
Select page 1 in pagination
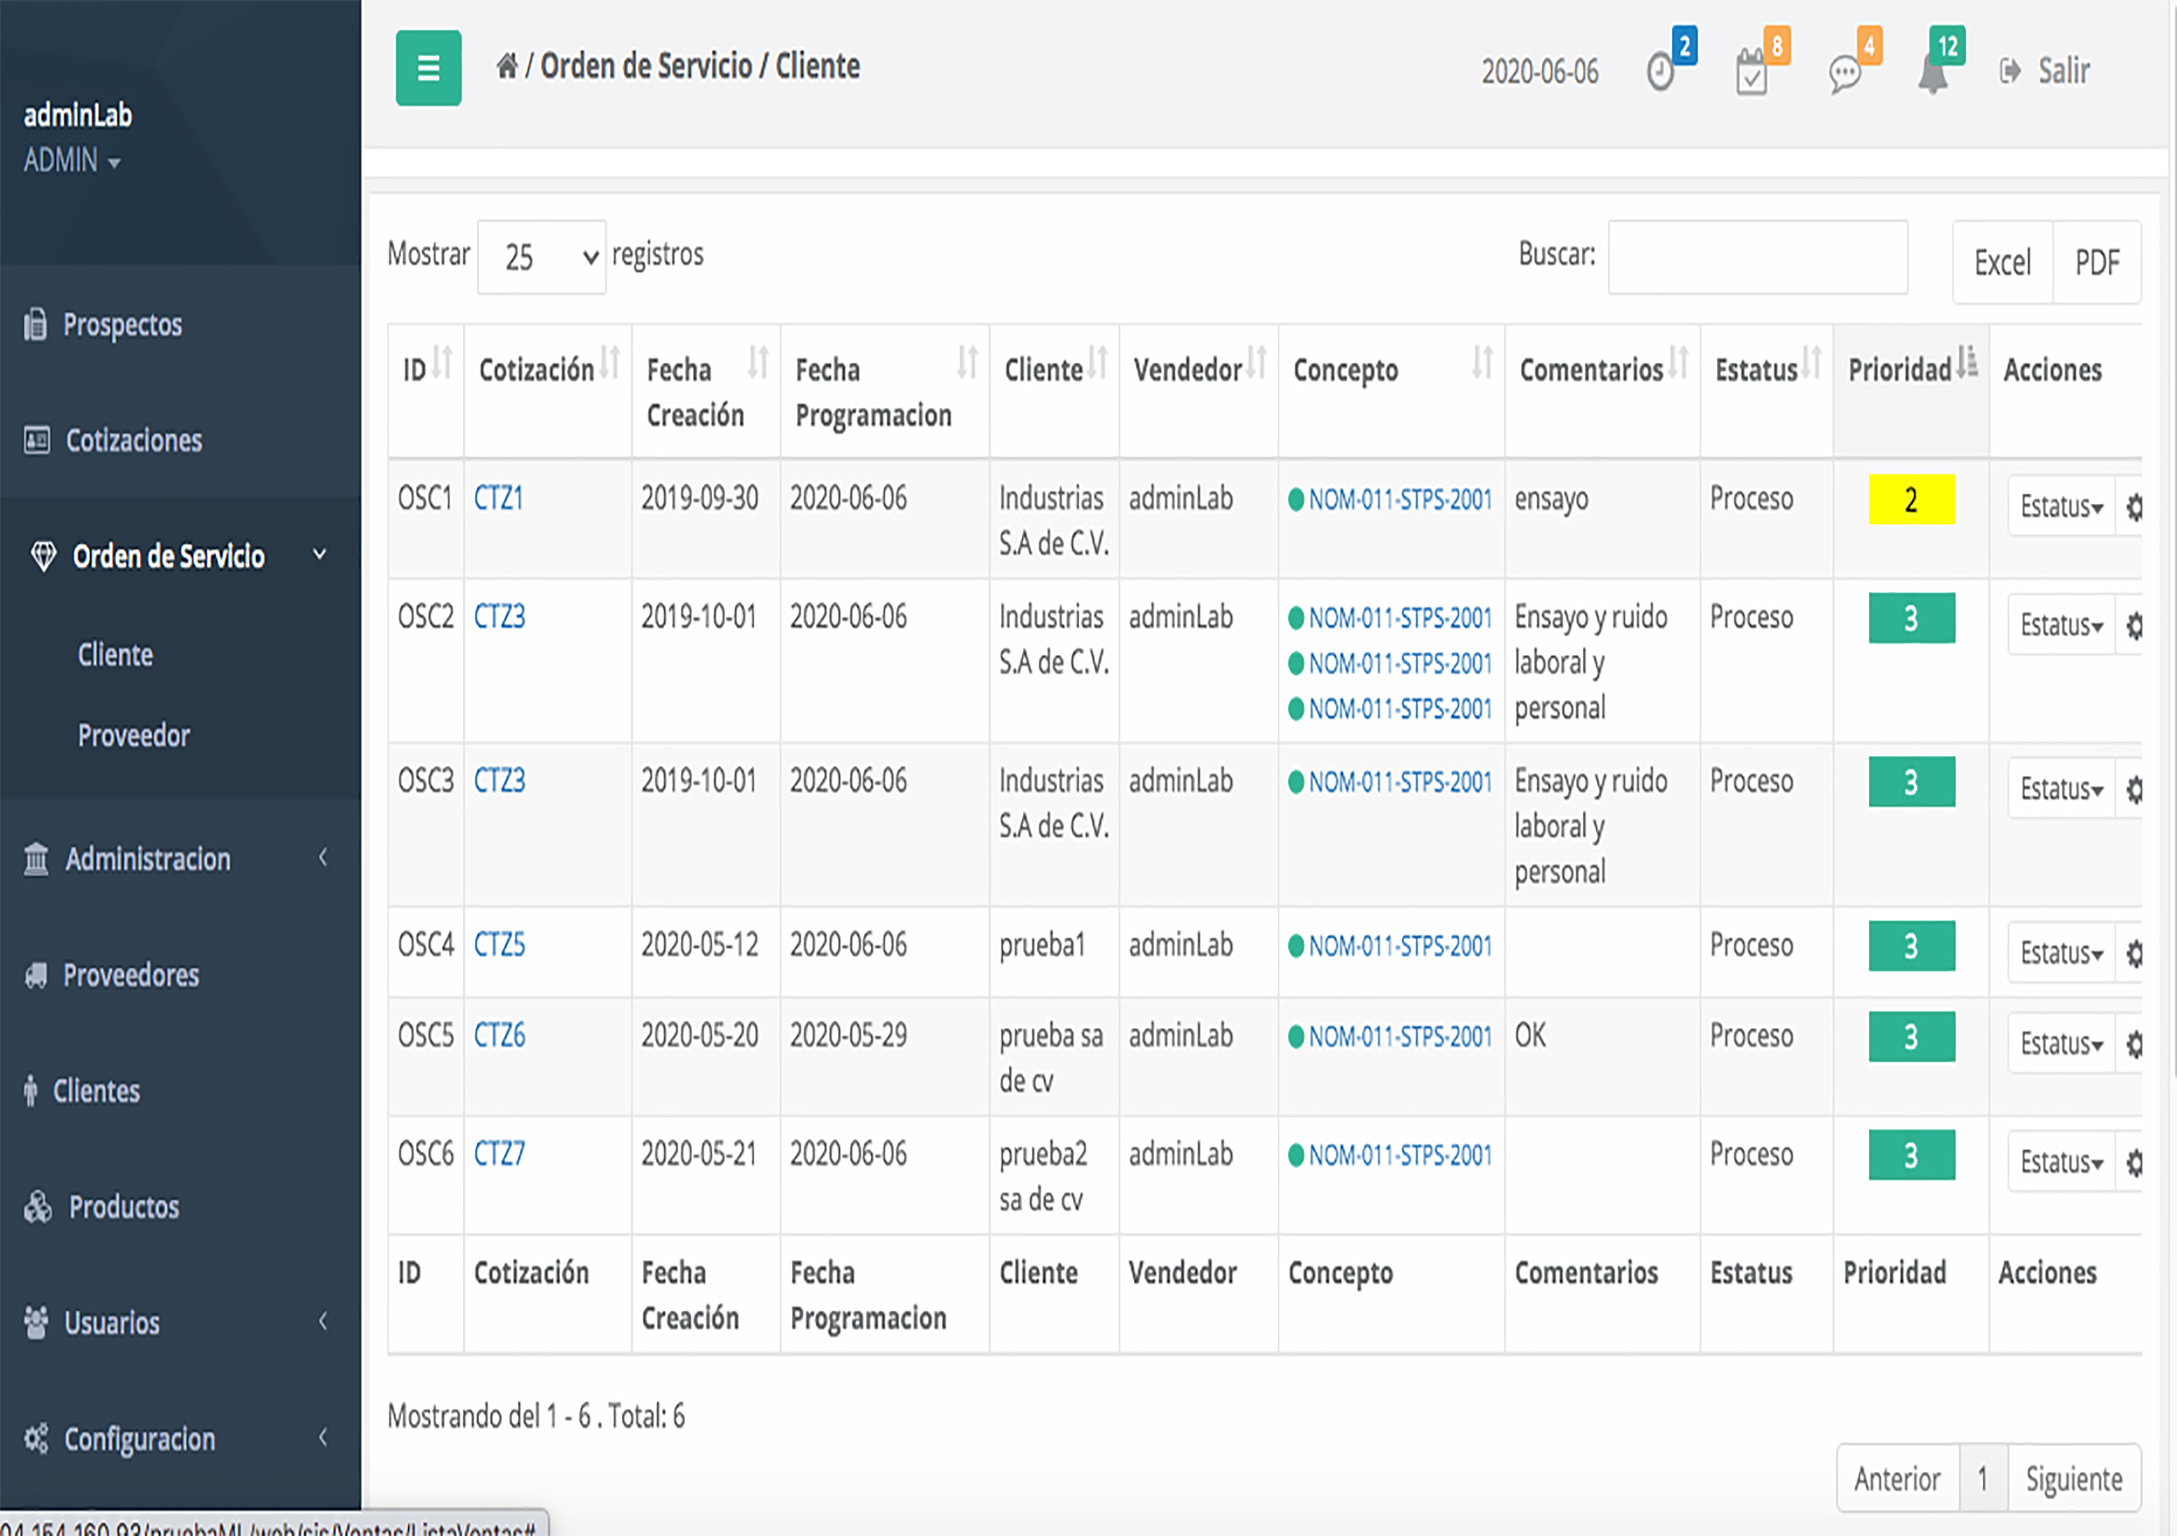click(x=1983, y=1478)
